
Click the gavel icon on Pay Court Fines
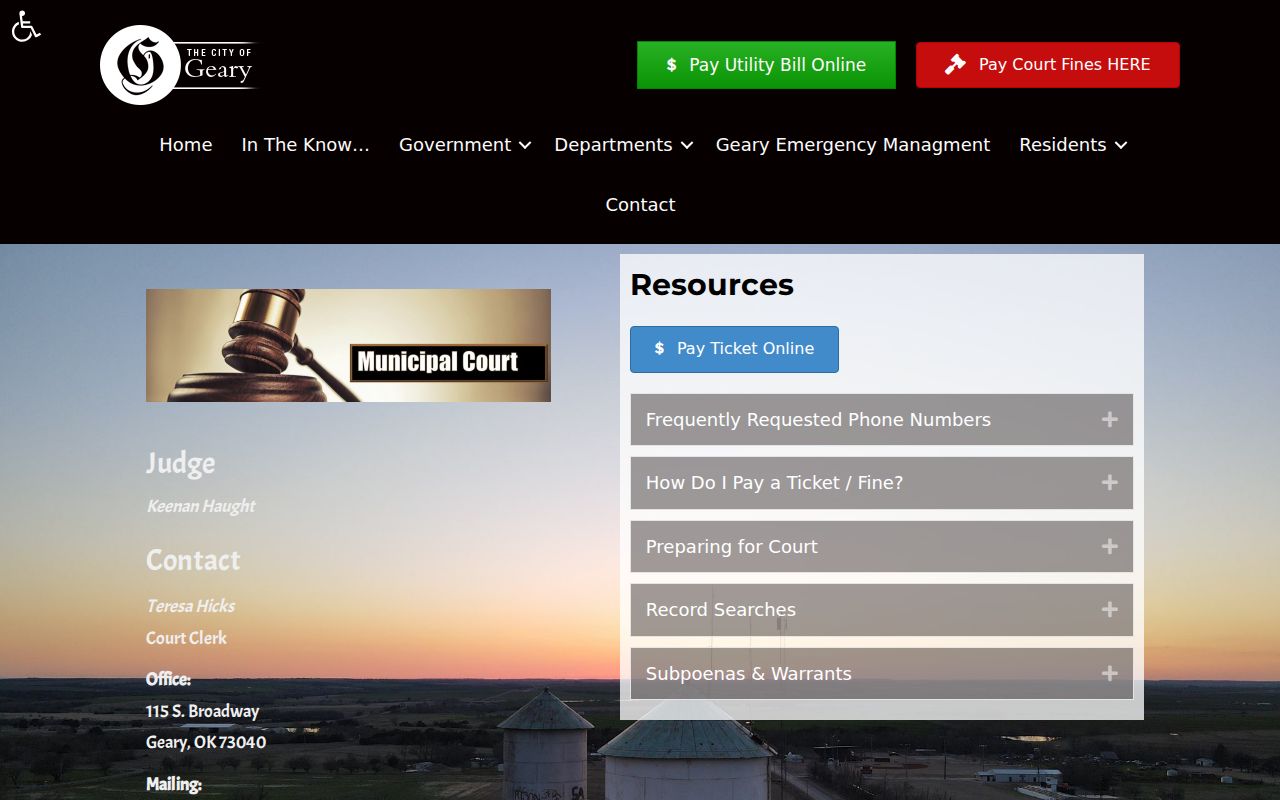tap(956, 64)
